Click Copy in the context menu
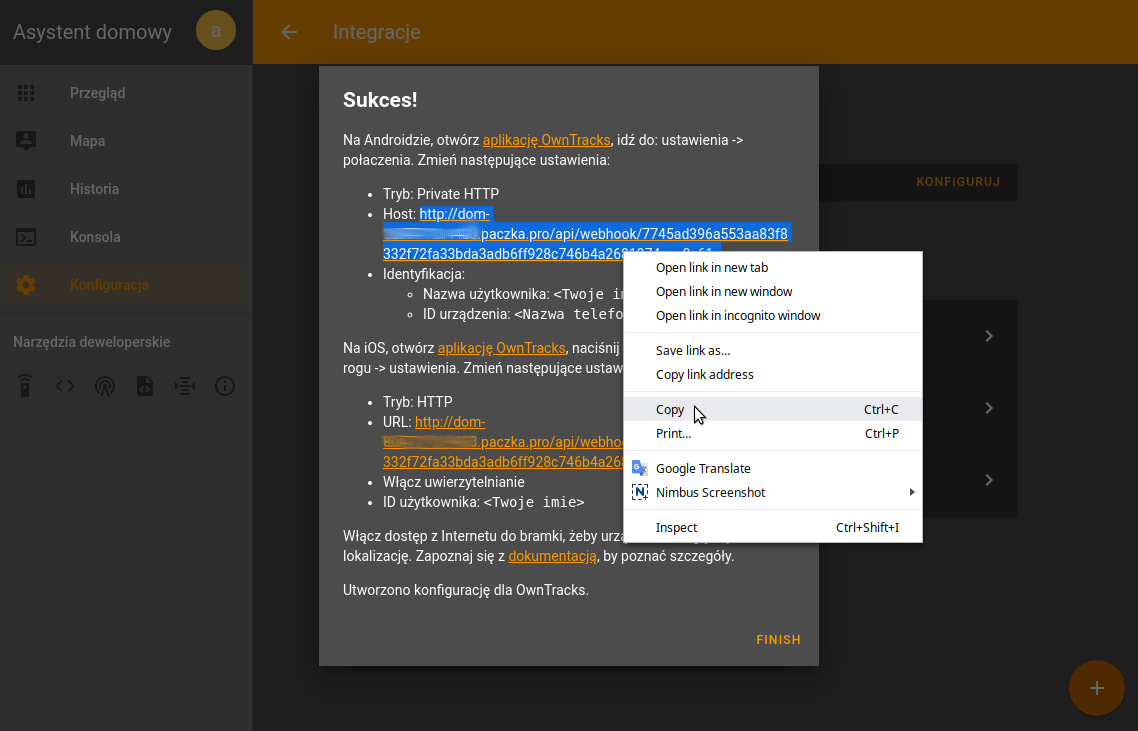Screen dimensions: 1138x731 tap(773, 409)
